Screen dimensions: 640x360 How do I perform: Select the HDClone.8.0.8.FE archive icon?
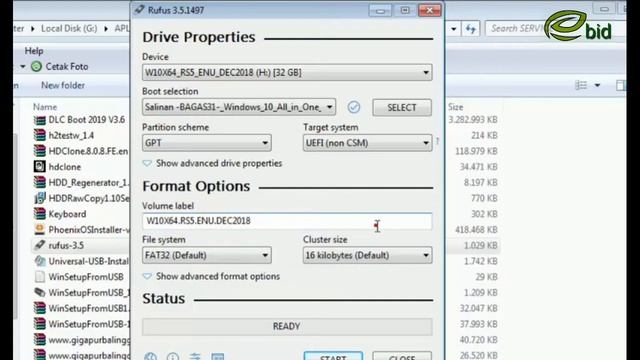[40, 151]
